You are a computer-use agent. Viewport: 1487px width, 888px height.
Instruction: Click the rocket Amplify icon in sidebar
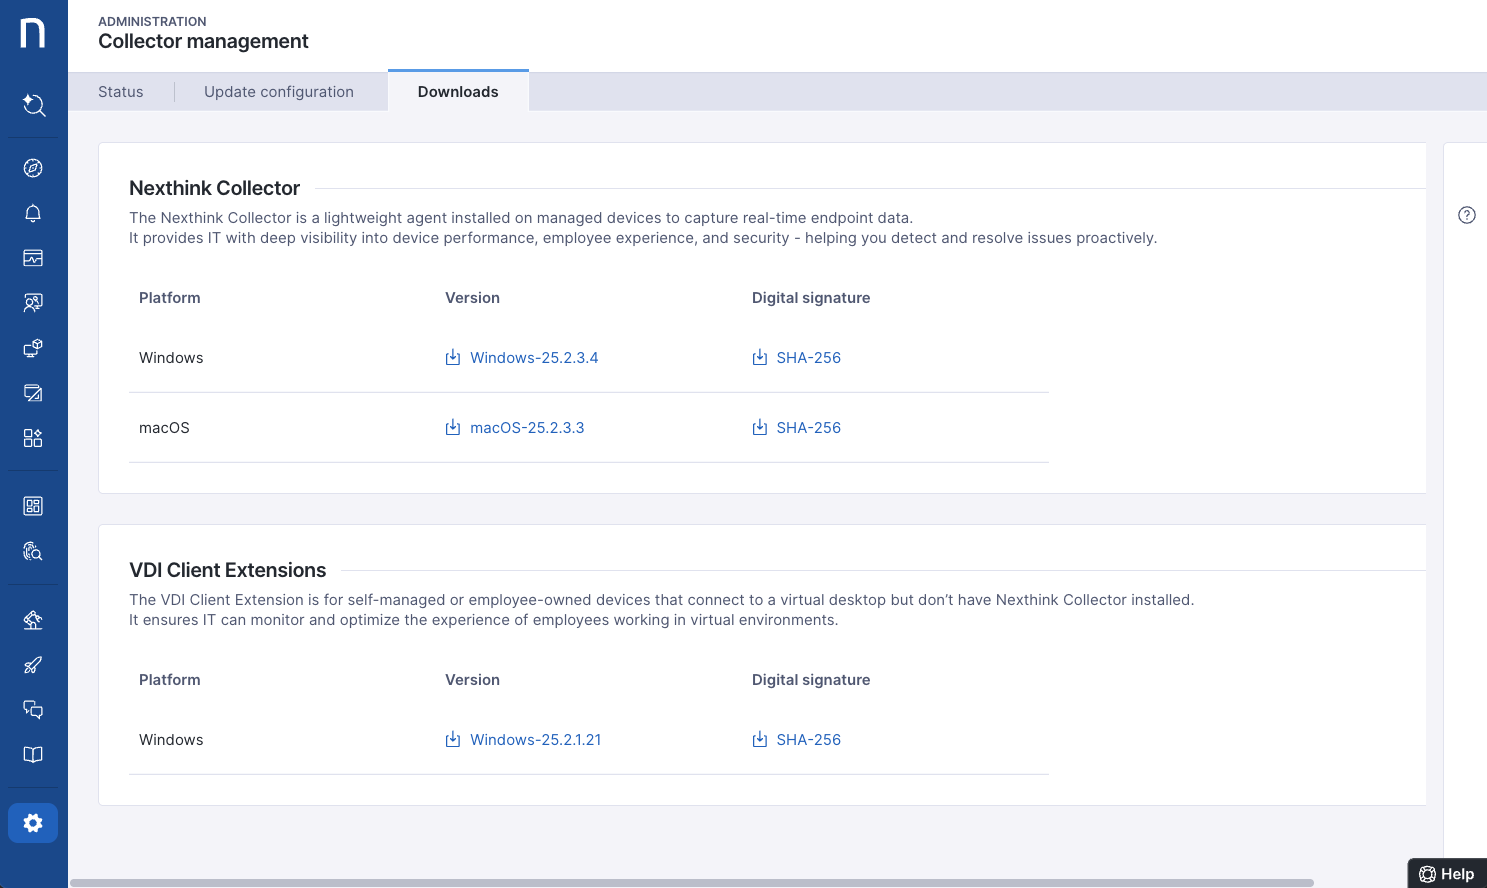coord(33,664)
